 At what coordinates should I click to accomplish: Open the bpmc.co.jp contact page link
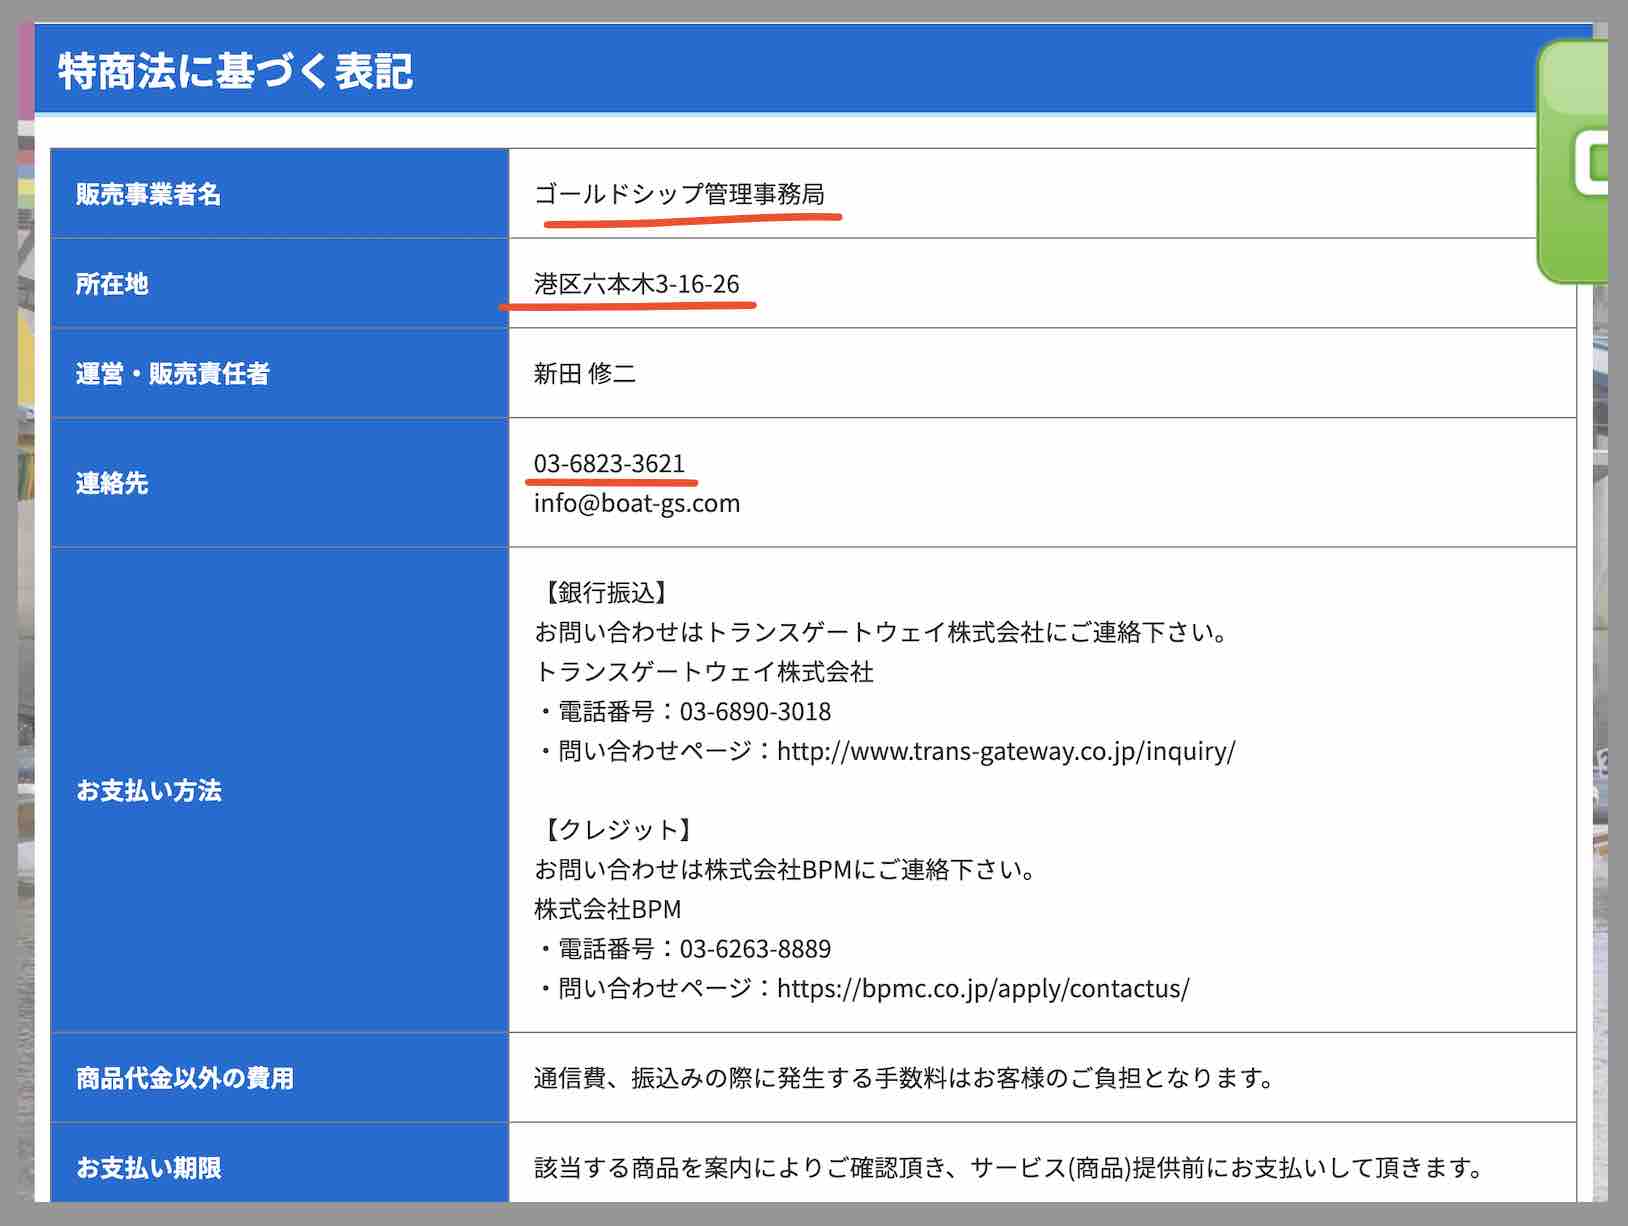point(980,990)
